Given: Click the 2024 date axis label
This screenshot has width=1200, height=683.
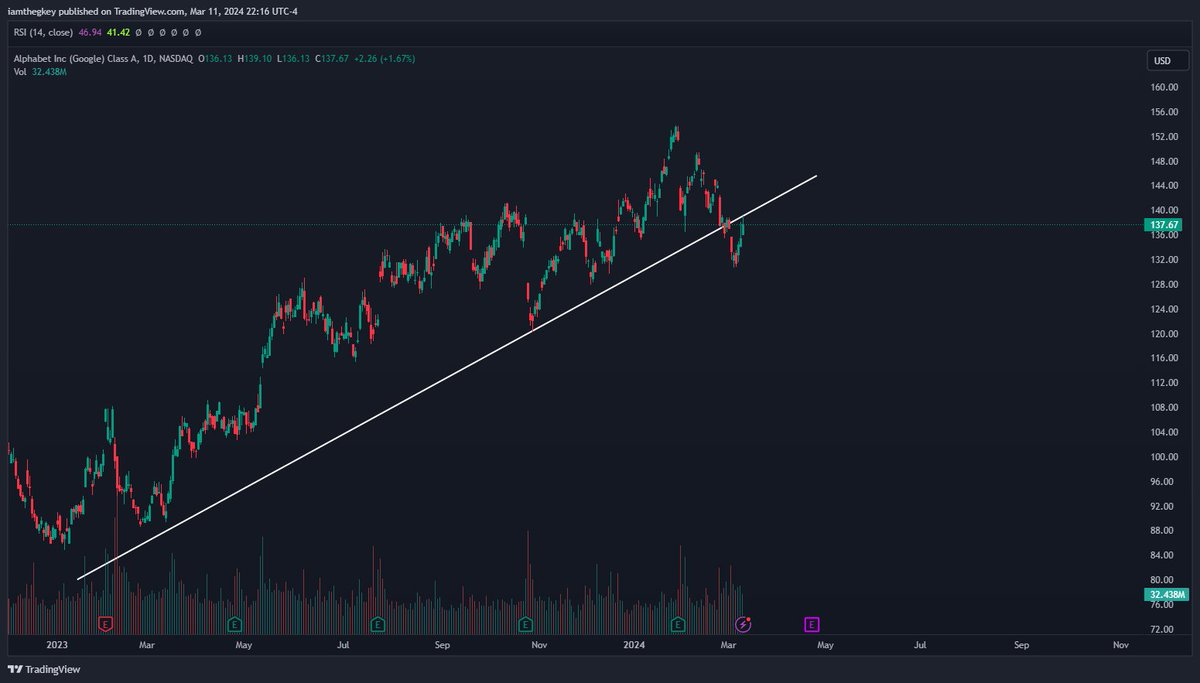Looking at the screenshot, I should pyautogui.click(x=632, y=646).
